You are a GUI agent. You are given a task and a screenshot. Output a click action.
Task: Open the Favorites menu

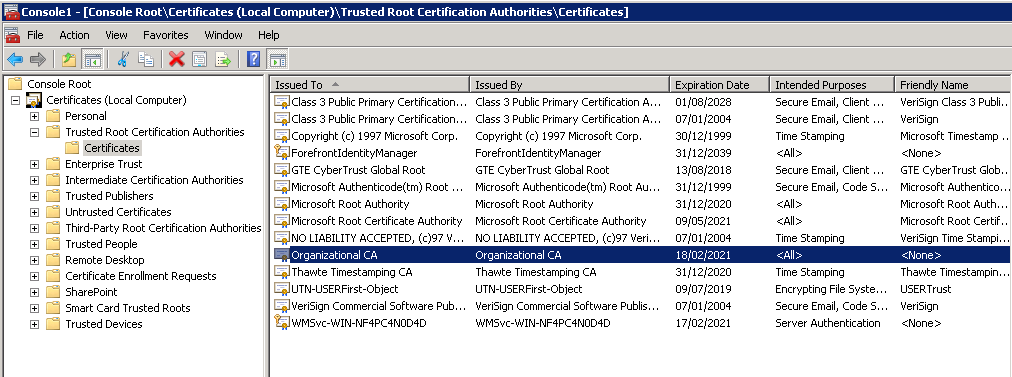[166, 35]
